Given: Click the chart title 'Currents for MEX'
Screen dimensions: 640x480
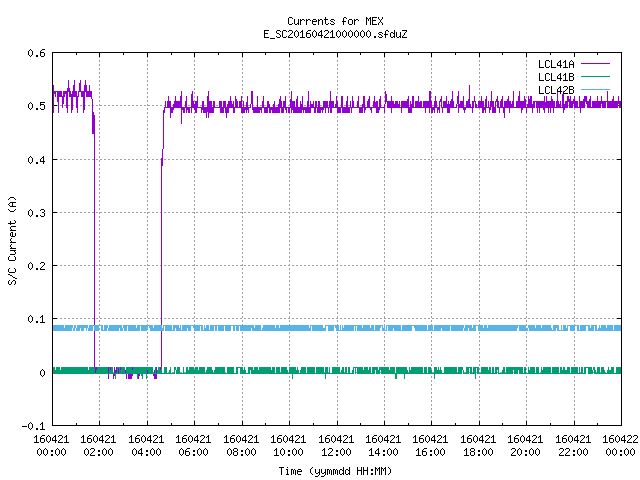Looking at the screenshot, I should tap(335, 21).
